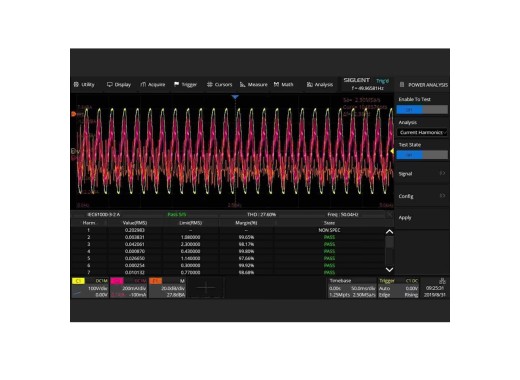The image size is (520, 380).
Task: Click the Freq : 50.04Hz readout
Action: coord(342,215)
